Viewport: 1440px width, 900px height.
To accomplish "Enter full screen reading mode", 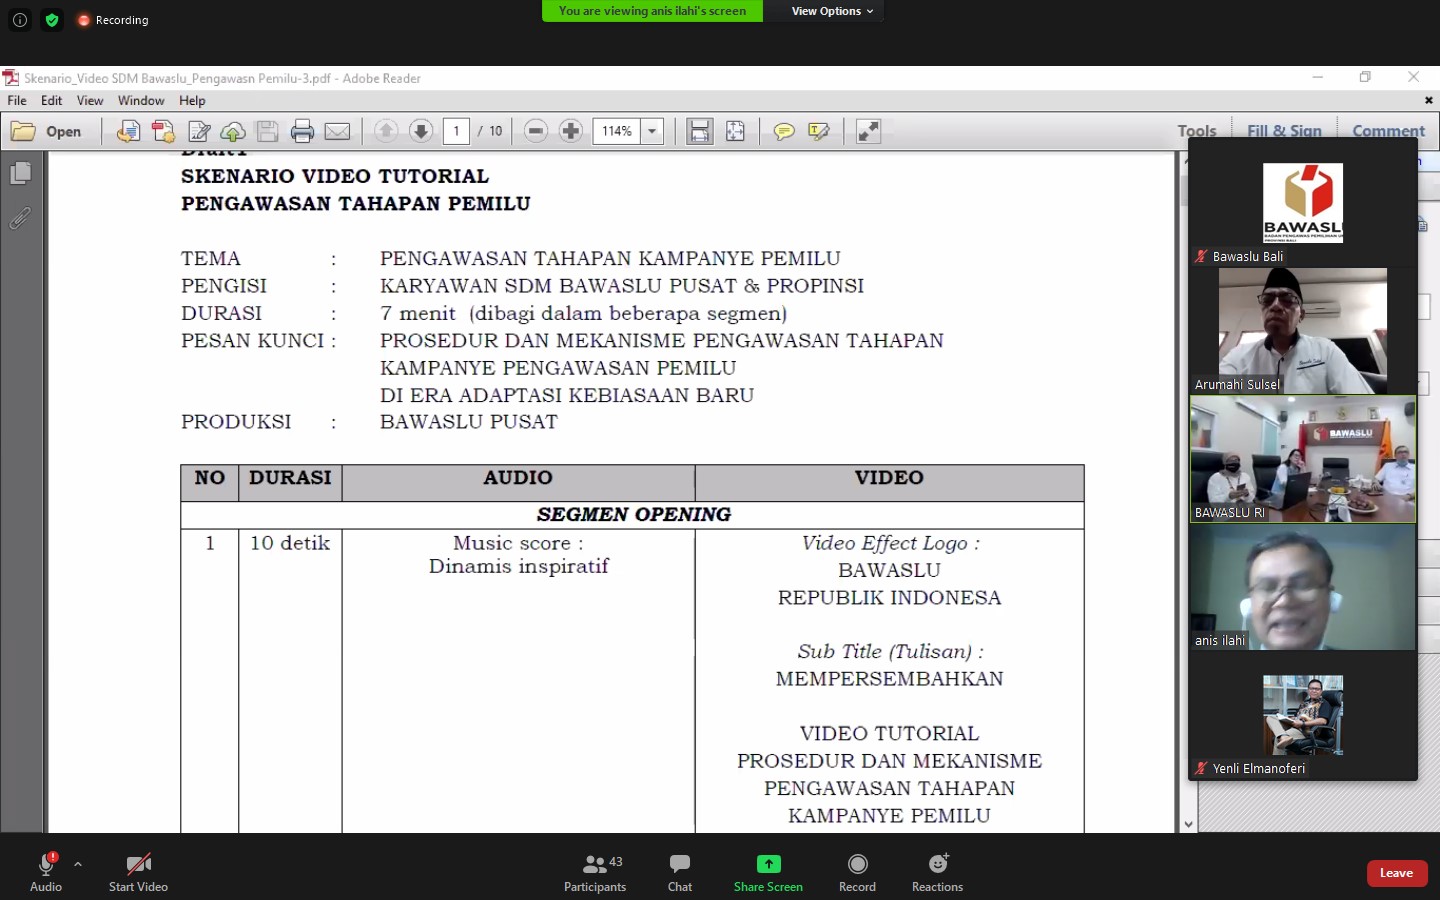I will 867,130.
